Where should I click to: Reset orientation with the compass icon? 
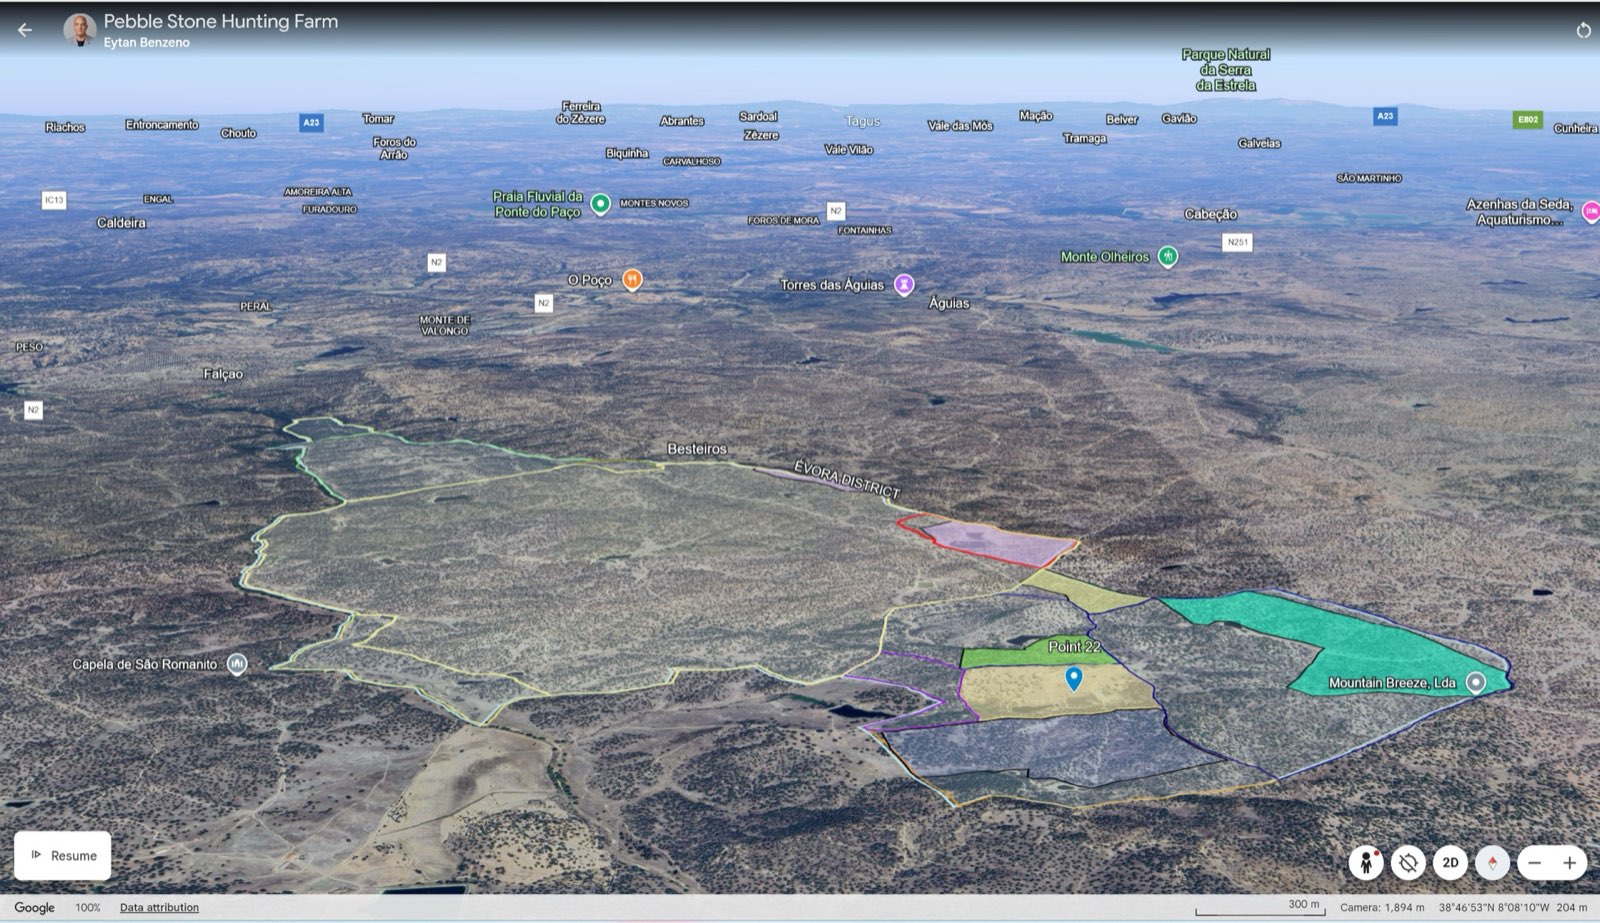click(x=1492, y=862)
